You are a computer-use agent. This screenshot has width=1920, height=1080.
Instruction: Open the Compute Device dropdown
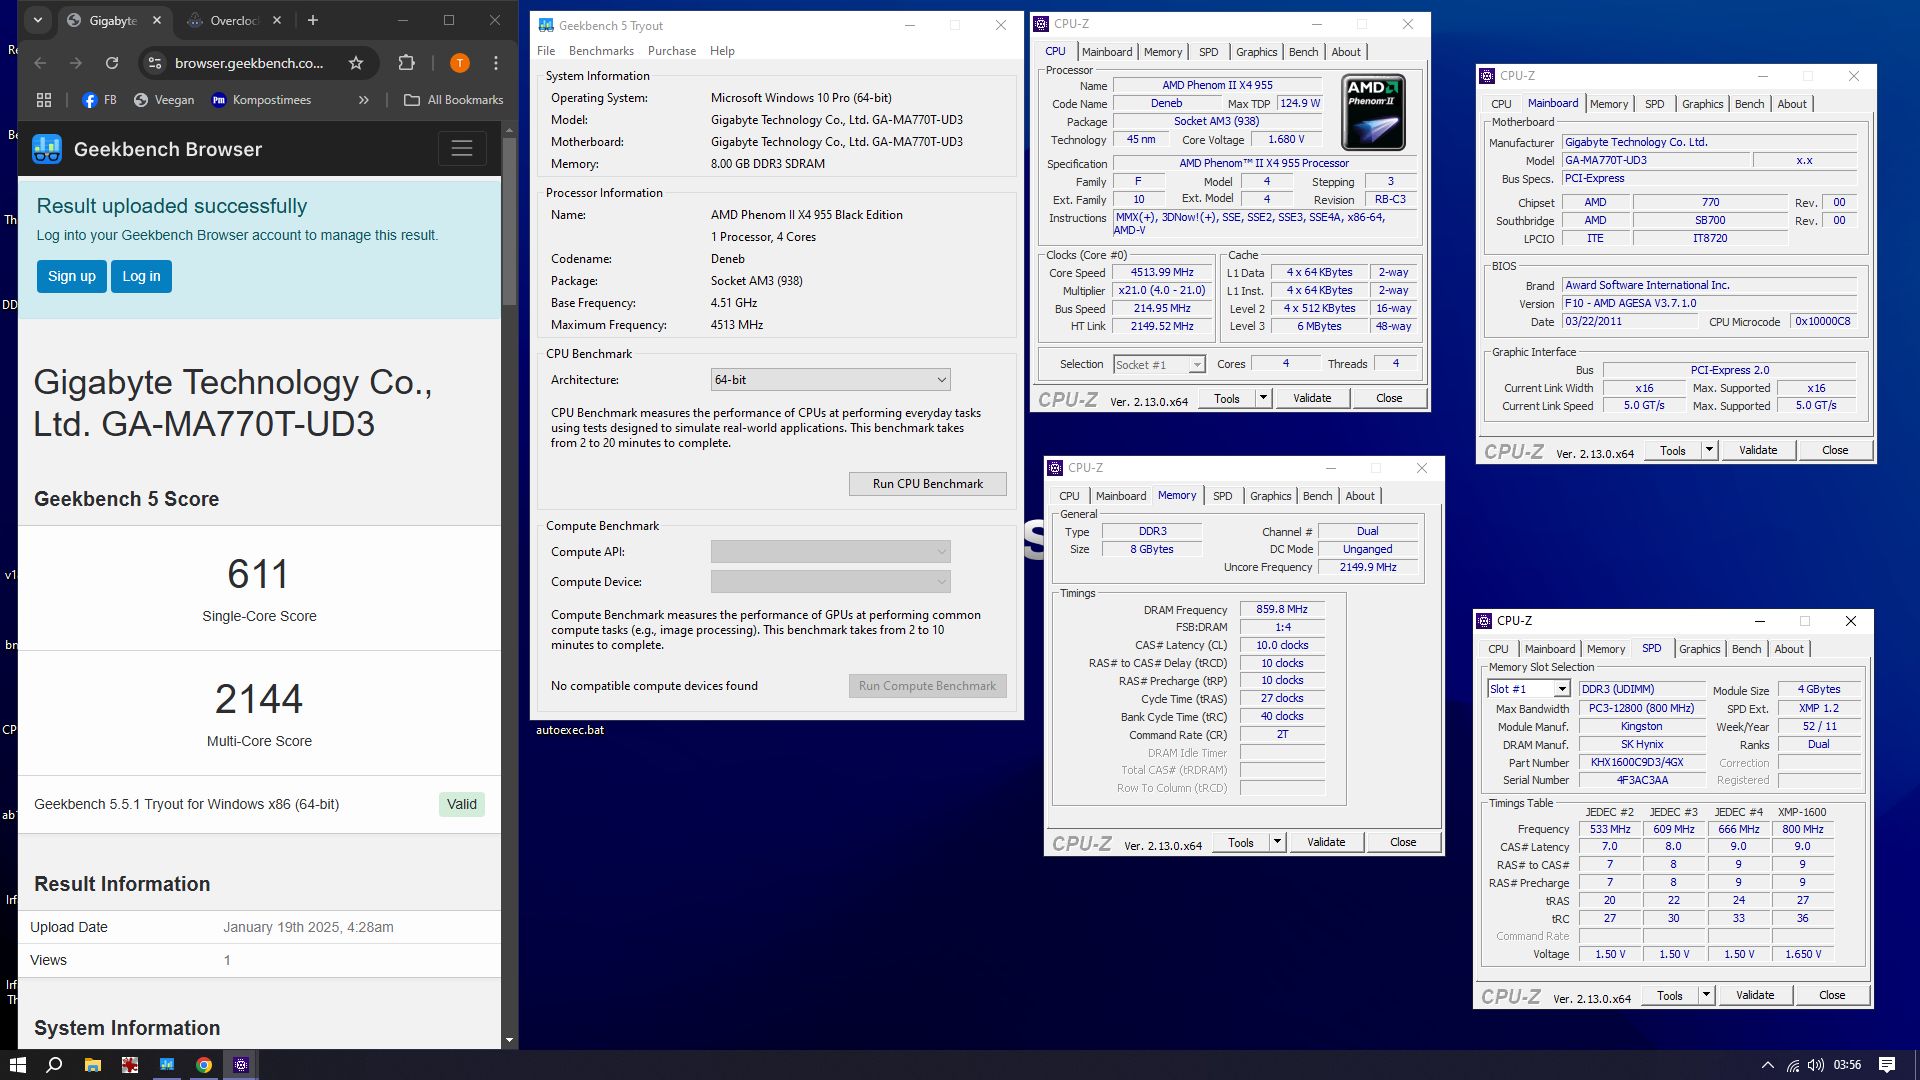830,581
